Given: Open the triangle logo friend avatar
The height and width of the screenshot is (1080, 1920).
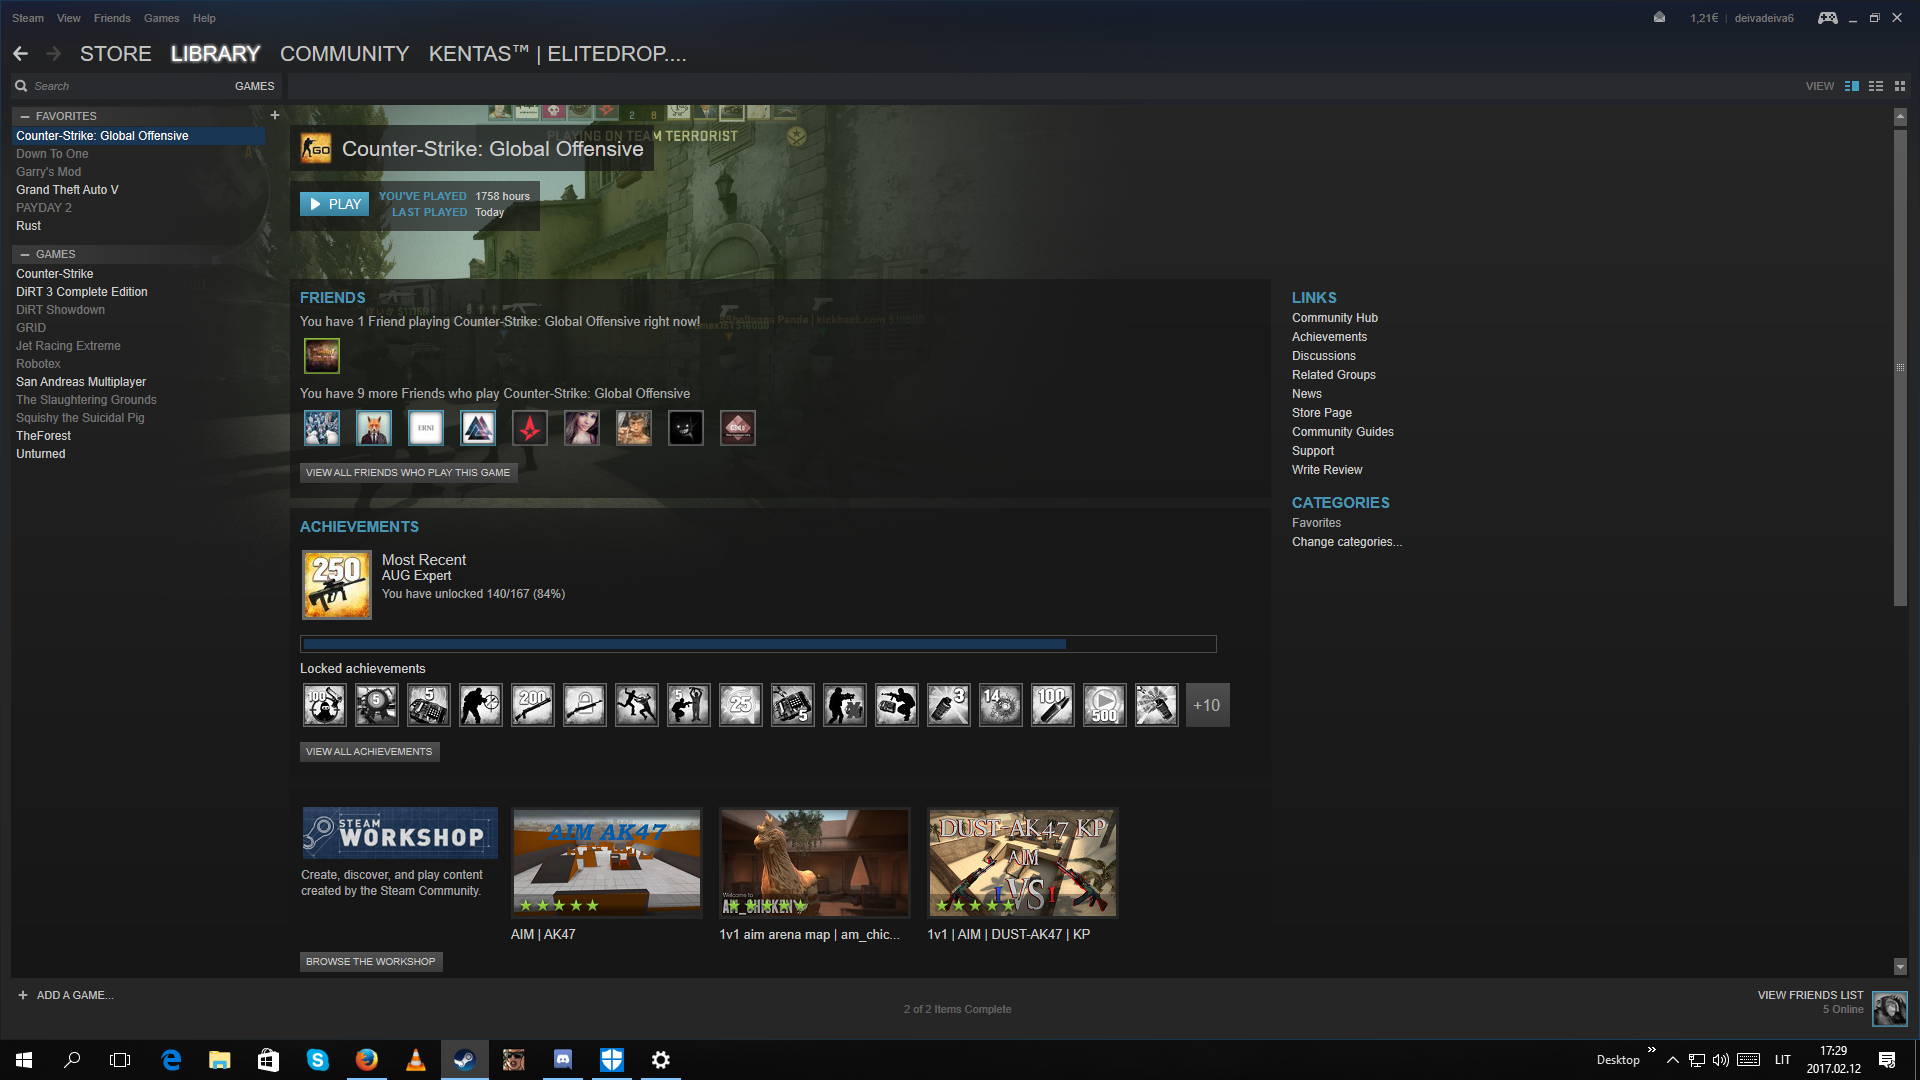Looking at the screenshot, I should (x=478, y=428).
